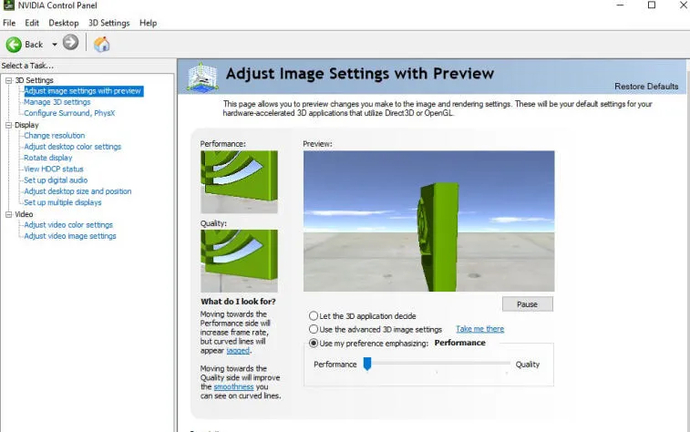The image size is (690, 432).
Task: Open the Home icon in toolbar
Action: point(101,44)
